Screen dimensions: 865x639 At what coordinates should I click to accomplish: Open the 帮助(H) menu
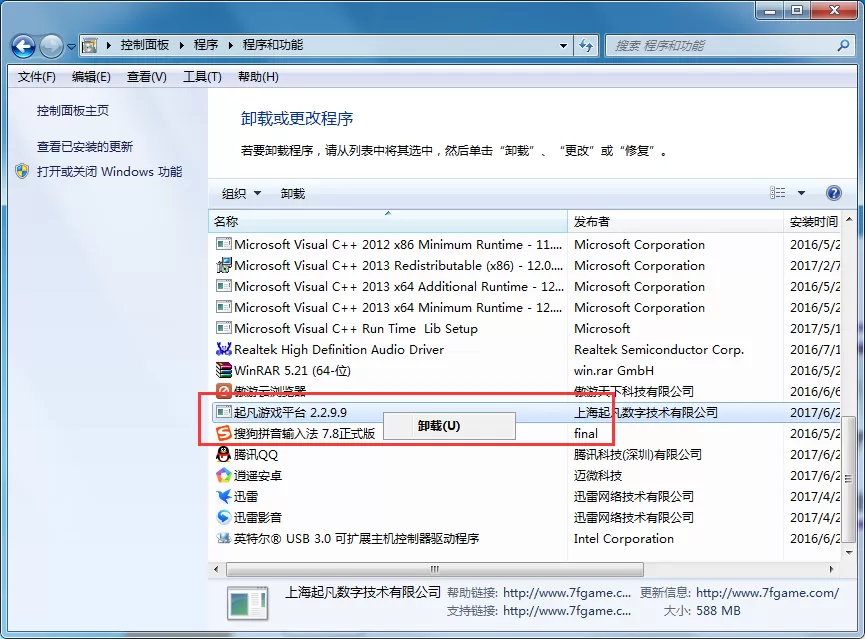[x=258, y=77]
